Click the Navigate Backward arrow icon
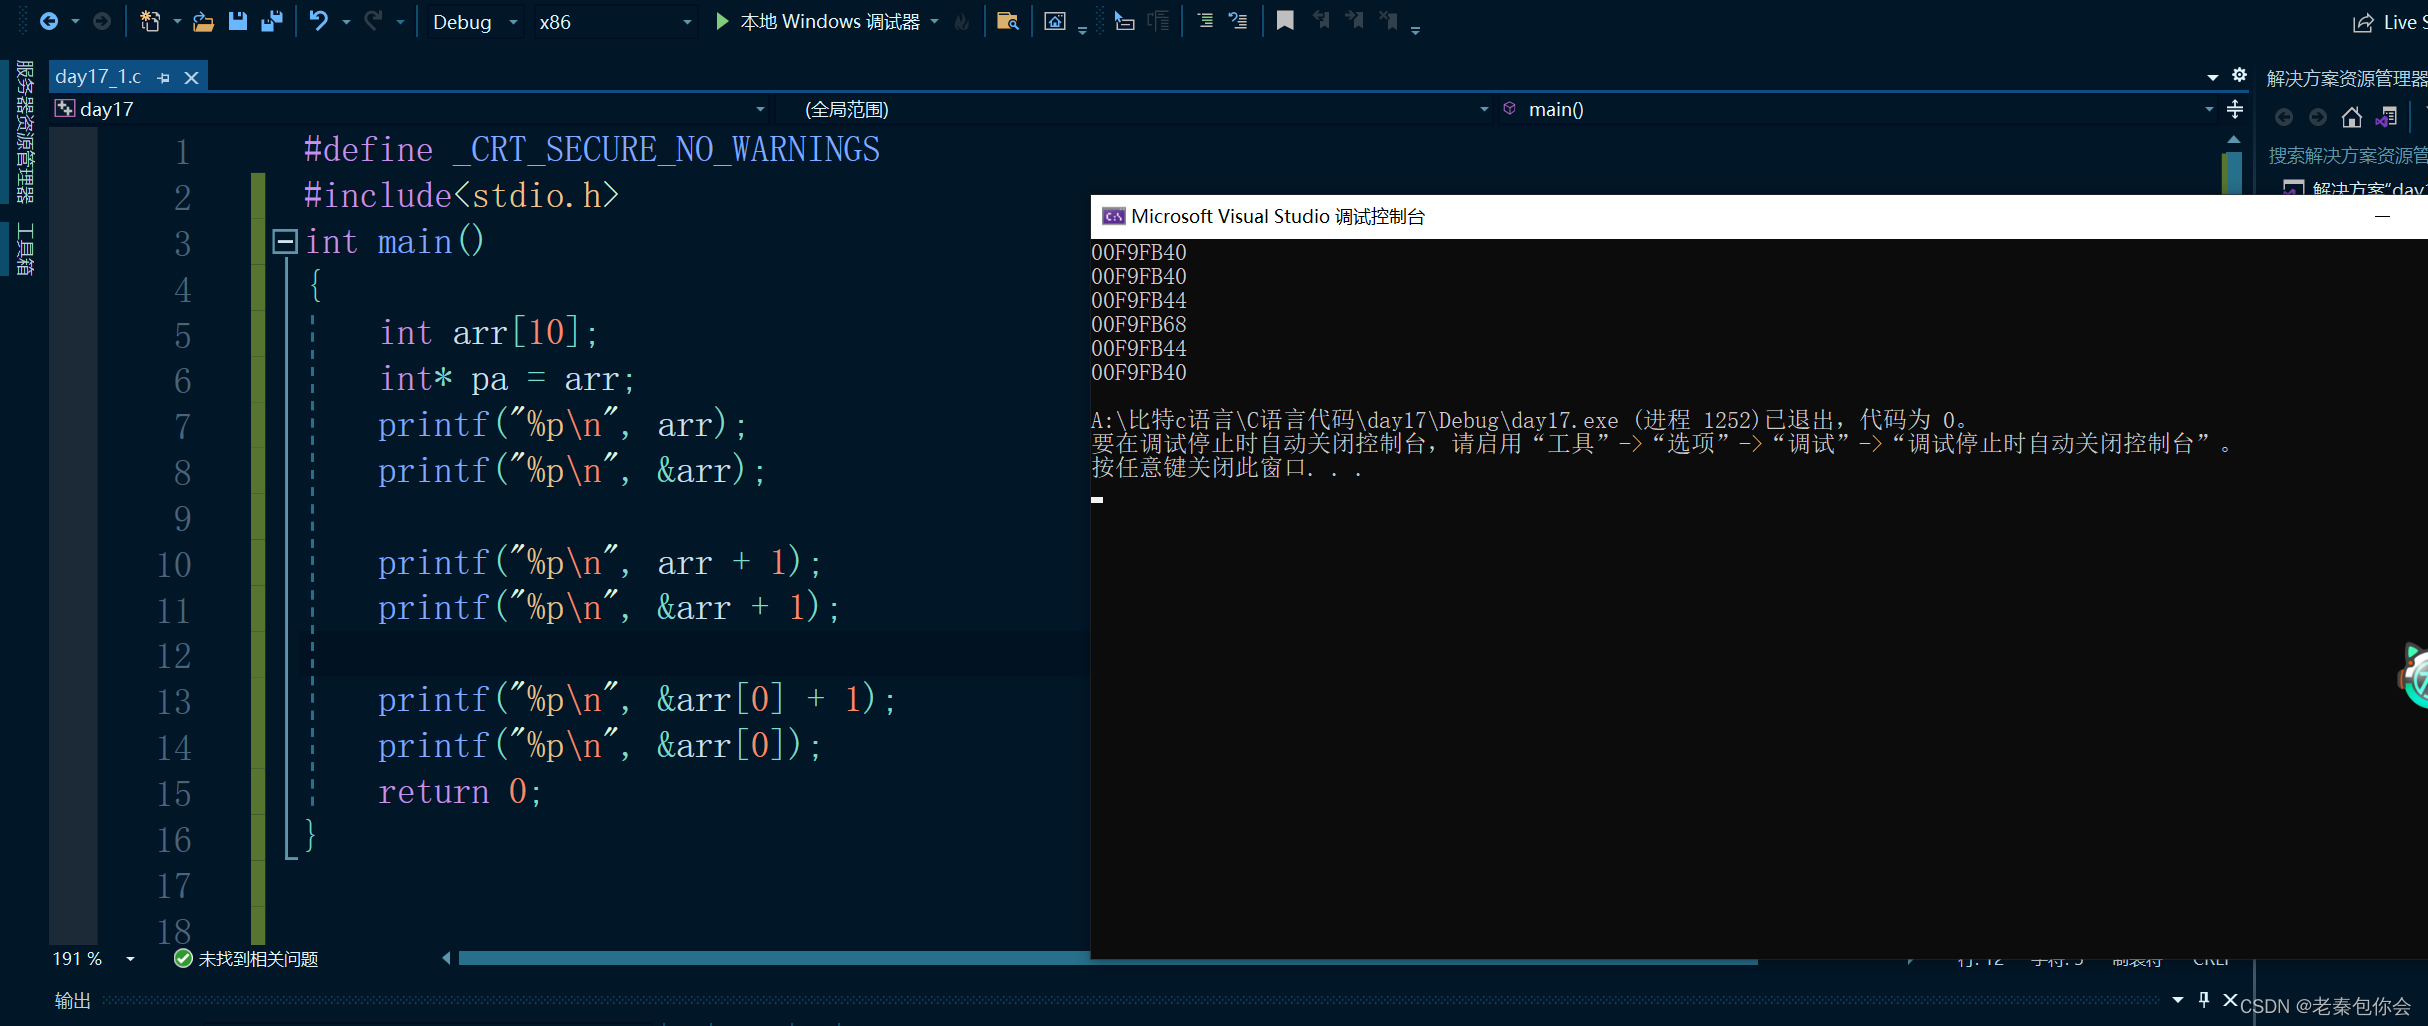Viewport: 2428px width, 1026px height. point(48,21)
